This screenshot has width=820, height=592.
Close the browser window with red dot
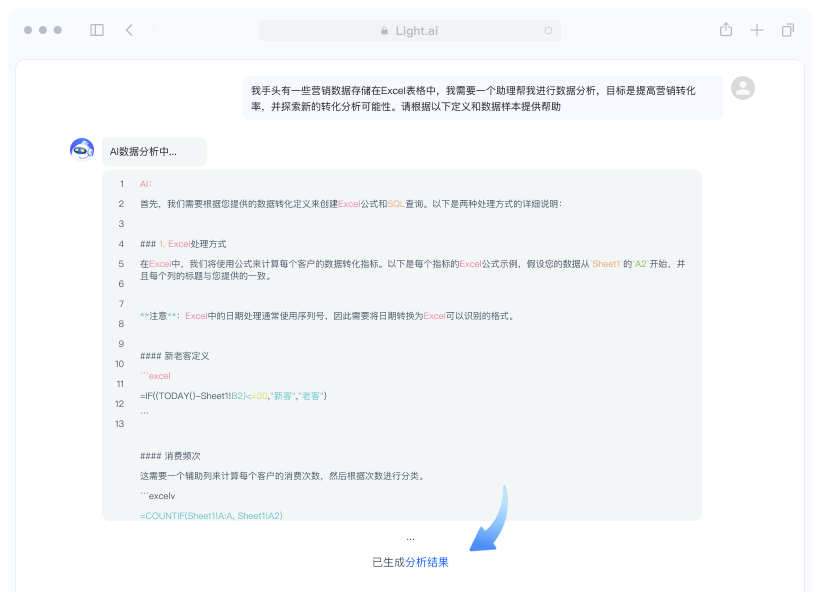(28, 30)
